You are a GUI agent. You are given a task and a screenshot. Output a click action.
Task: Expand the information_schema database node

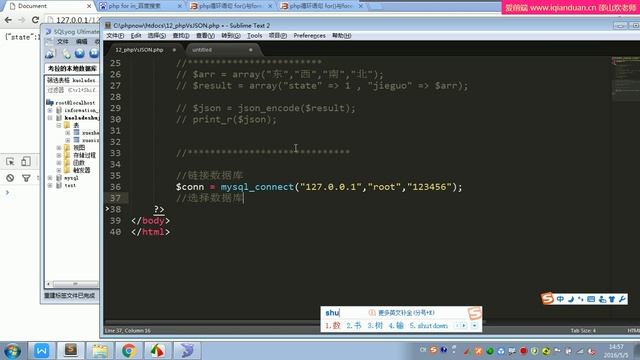(x=50, y=110)
